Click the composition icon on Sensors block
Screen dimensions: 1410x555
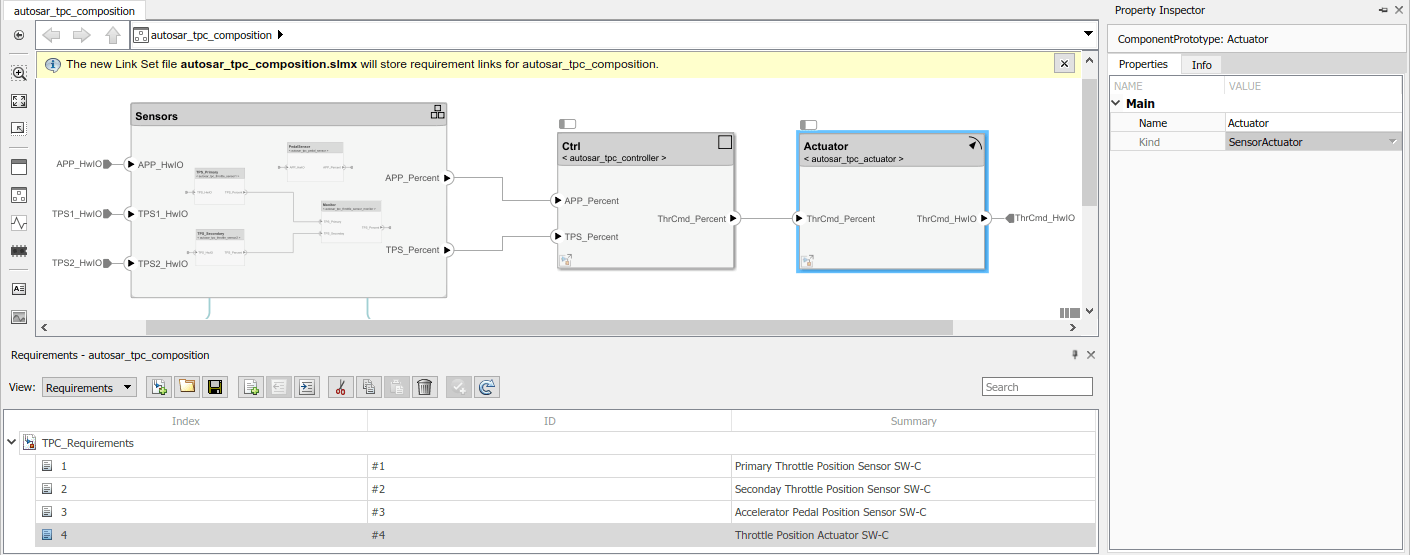click(x=437, y=112)
